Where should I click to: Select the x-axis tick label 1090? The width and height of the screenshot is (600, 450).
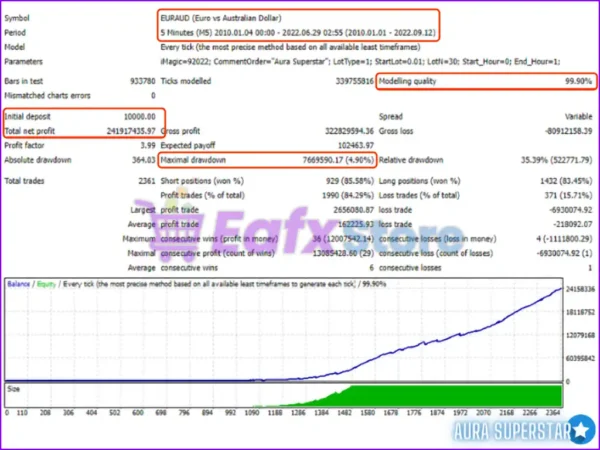pyautogui.click(x=252, y=413)
